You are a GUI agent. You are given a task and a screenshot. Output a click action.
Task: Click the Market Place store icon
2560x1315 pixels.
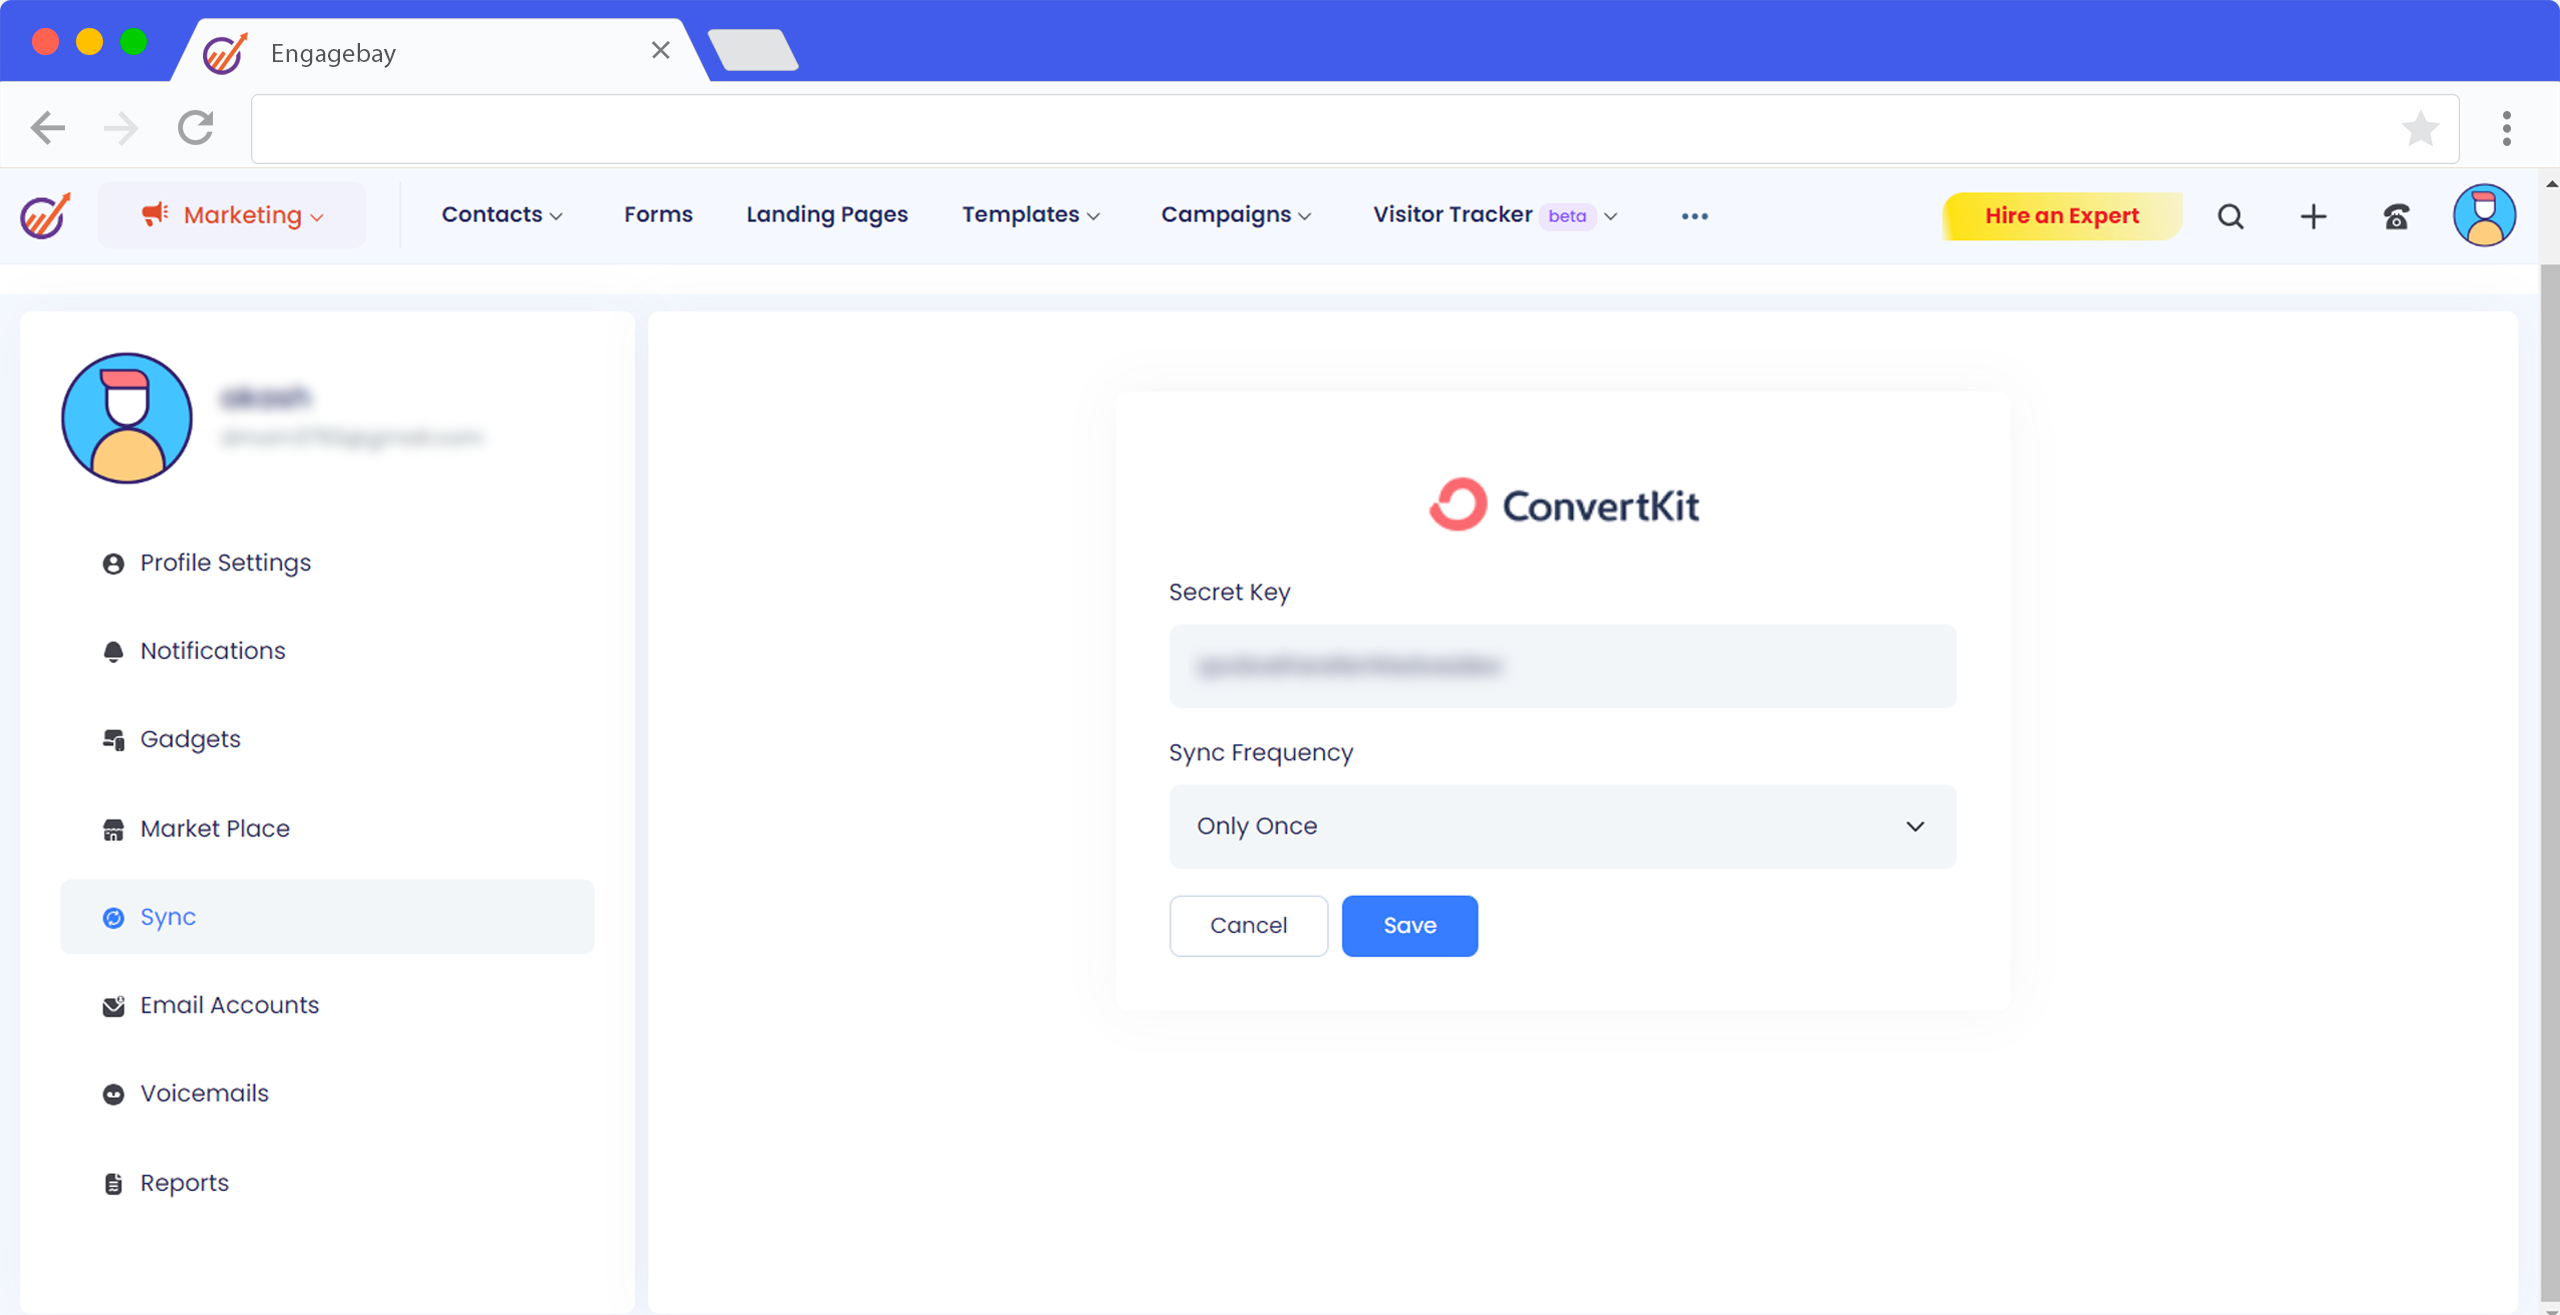coord(113,830)
